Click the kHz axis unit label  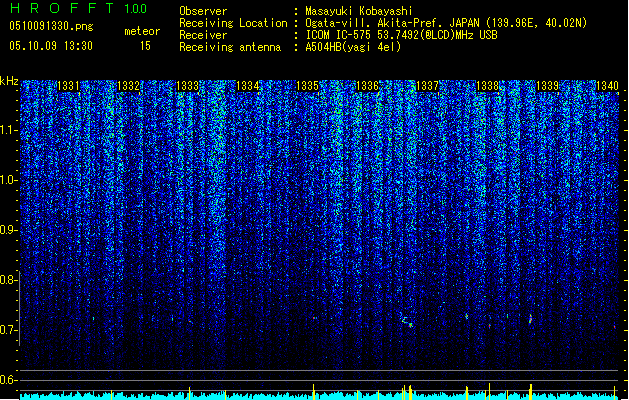click(x=9, y=81)
